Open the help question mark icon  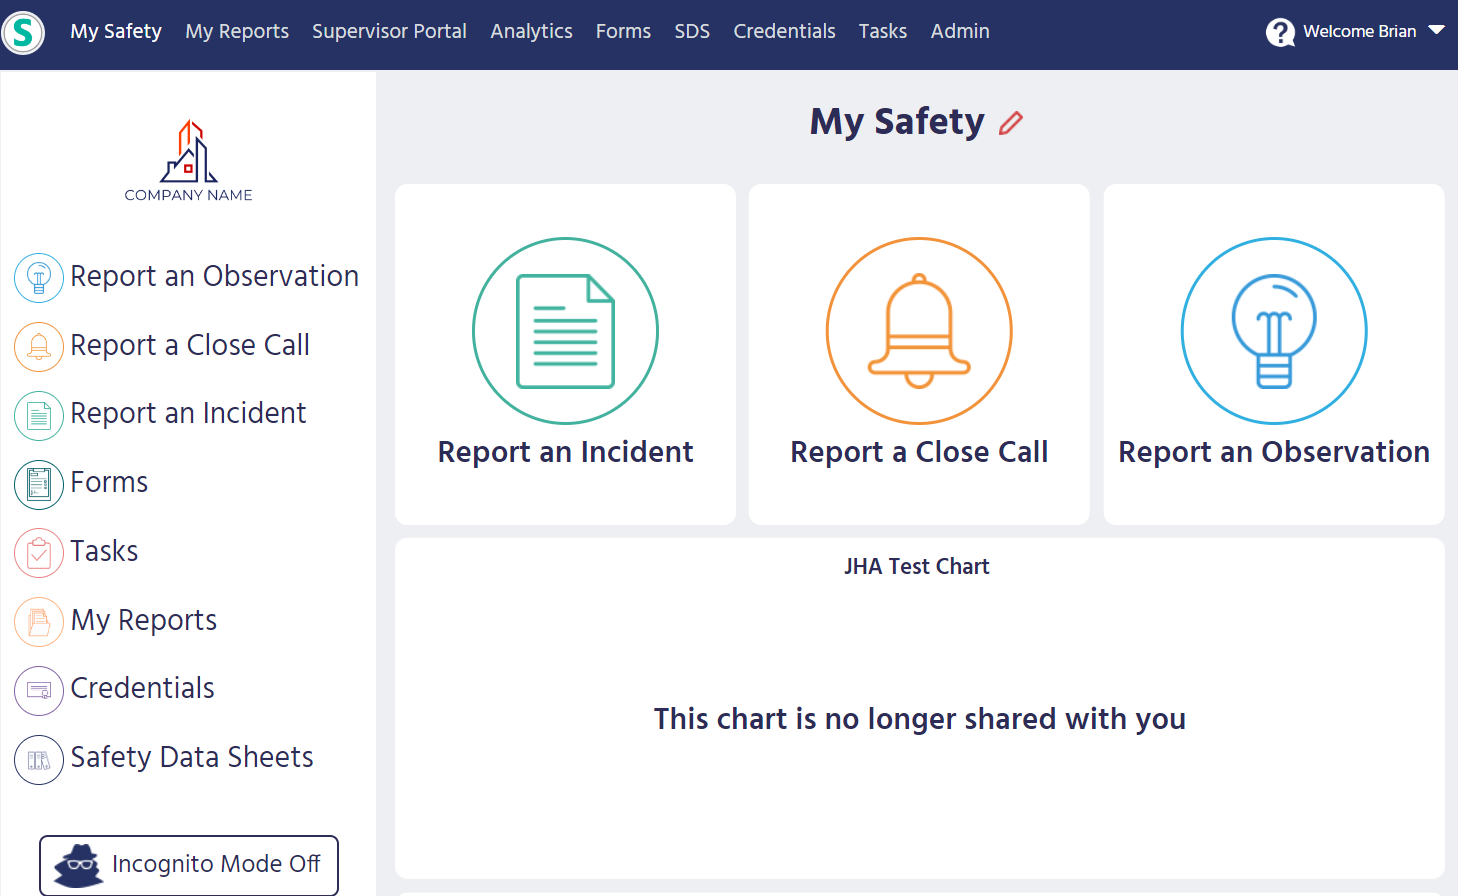pos(1279,32)
